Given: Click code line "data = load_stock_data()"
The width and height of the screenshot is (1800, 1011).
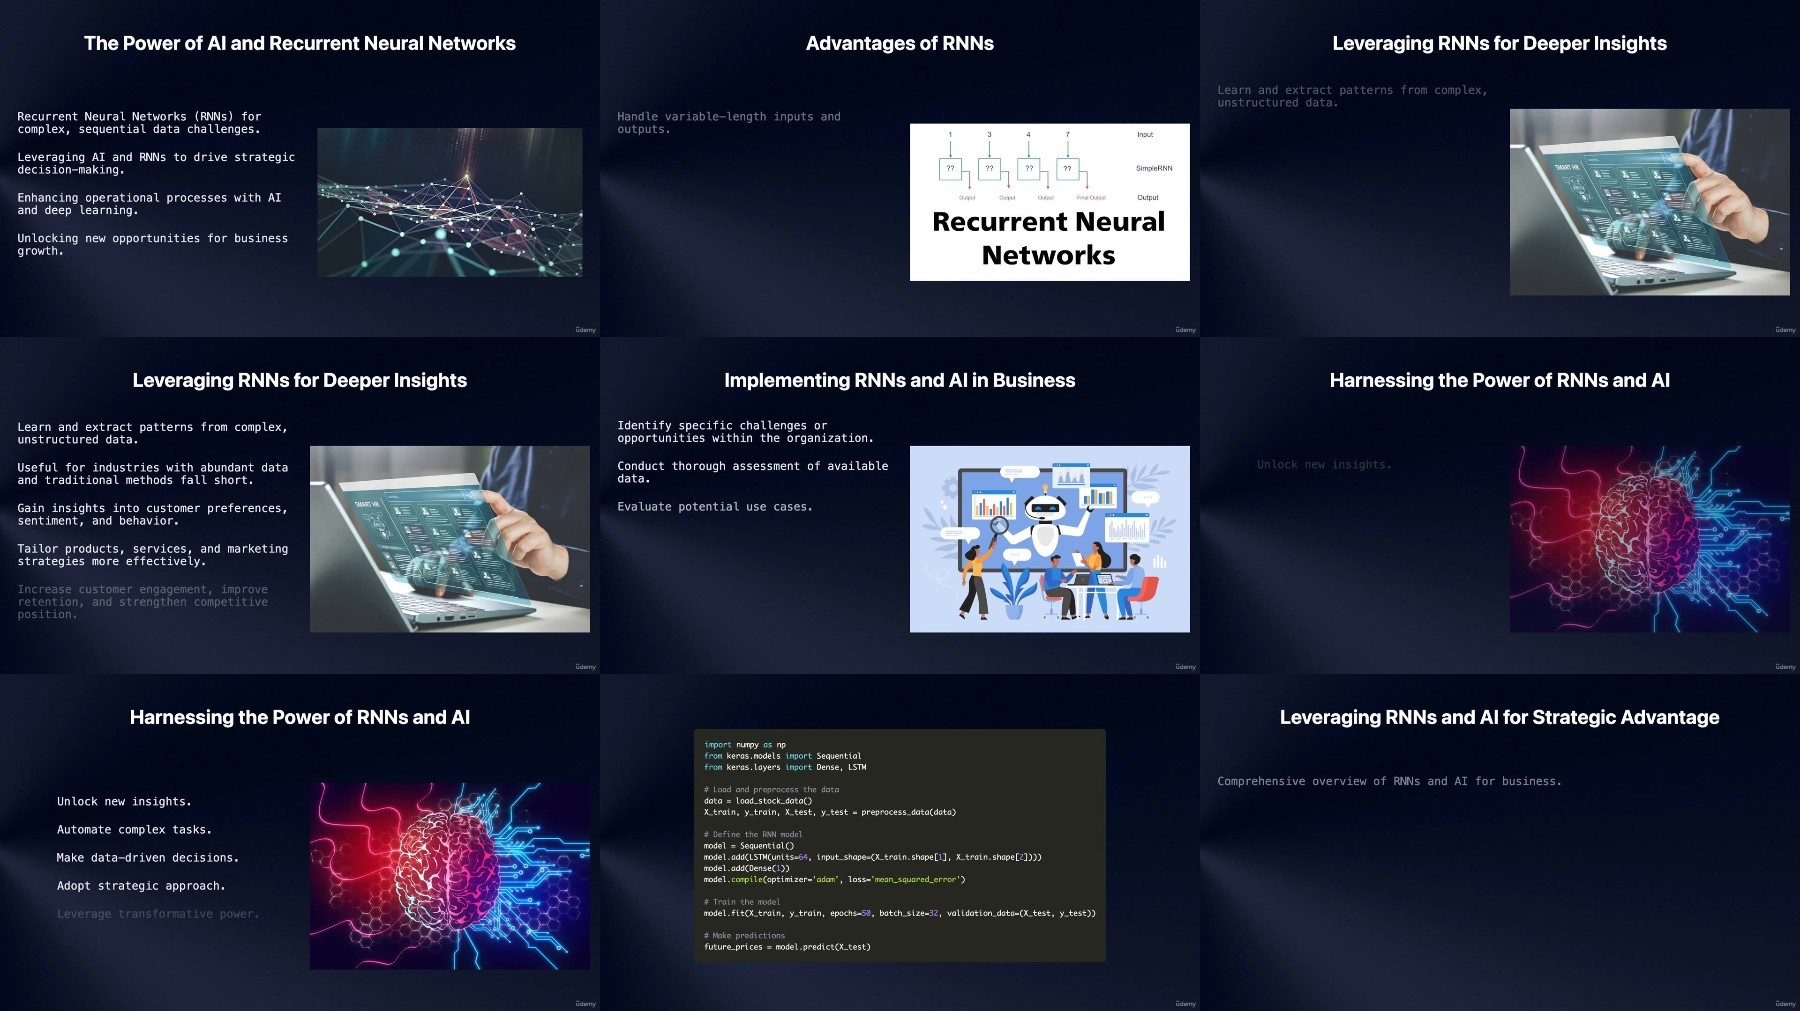Looking at the screenshot, I should (758, 801).
